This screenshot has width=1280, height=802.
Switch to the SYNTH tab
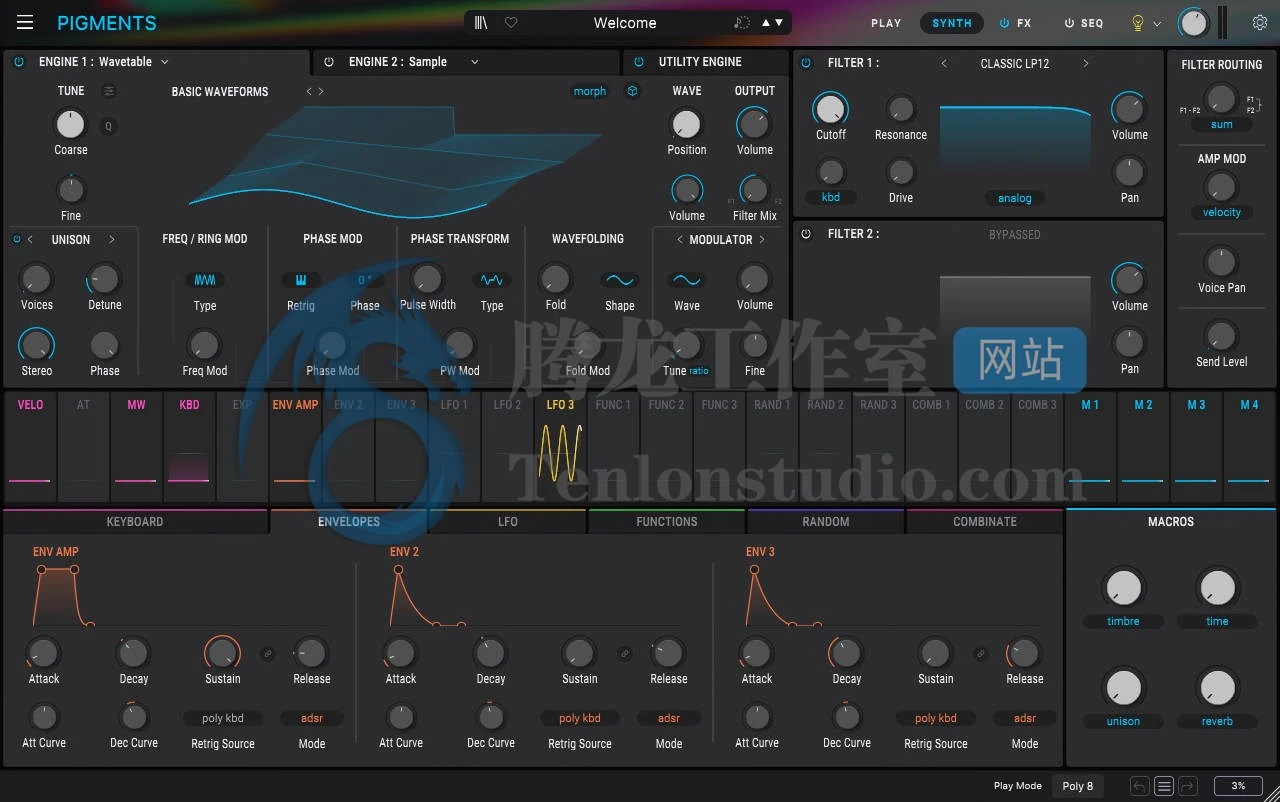tap(950, 22)
